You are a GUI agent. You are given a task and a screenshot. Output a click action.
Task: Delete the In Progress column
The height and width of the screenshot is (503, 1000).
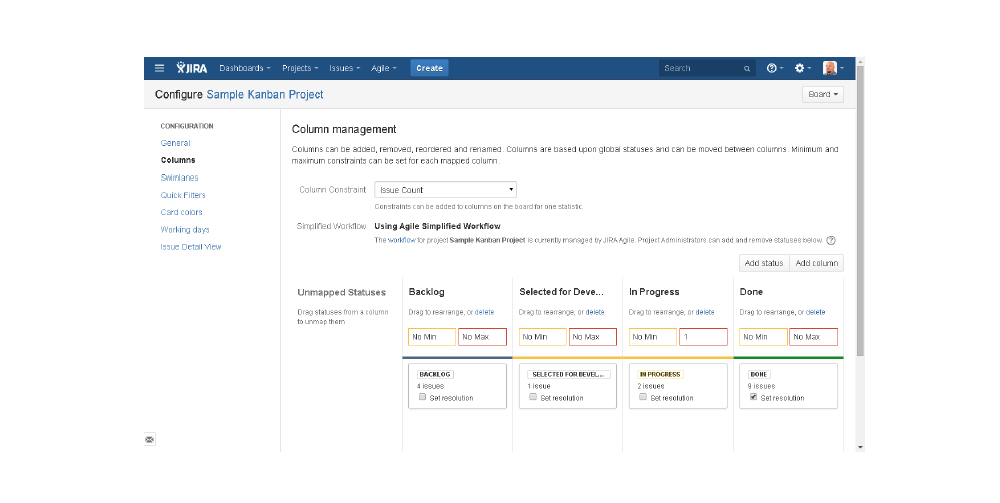705,312
